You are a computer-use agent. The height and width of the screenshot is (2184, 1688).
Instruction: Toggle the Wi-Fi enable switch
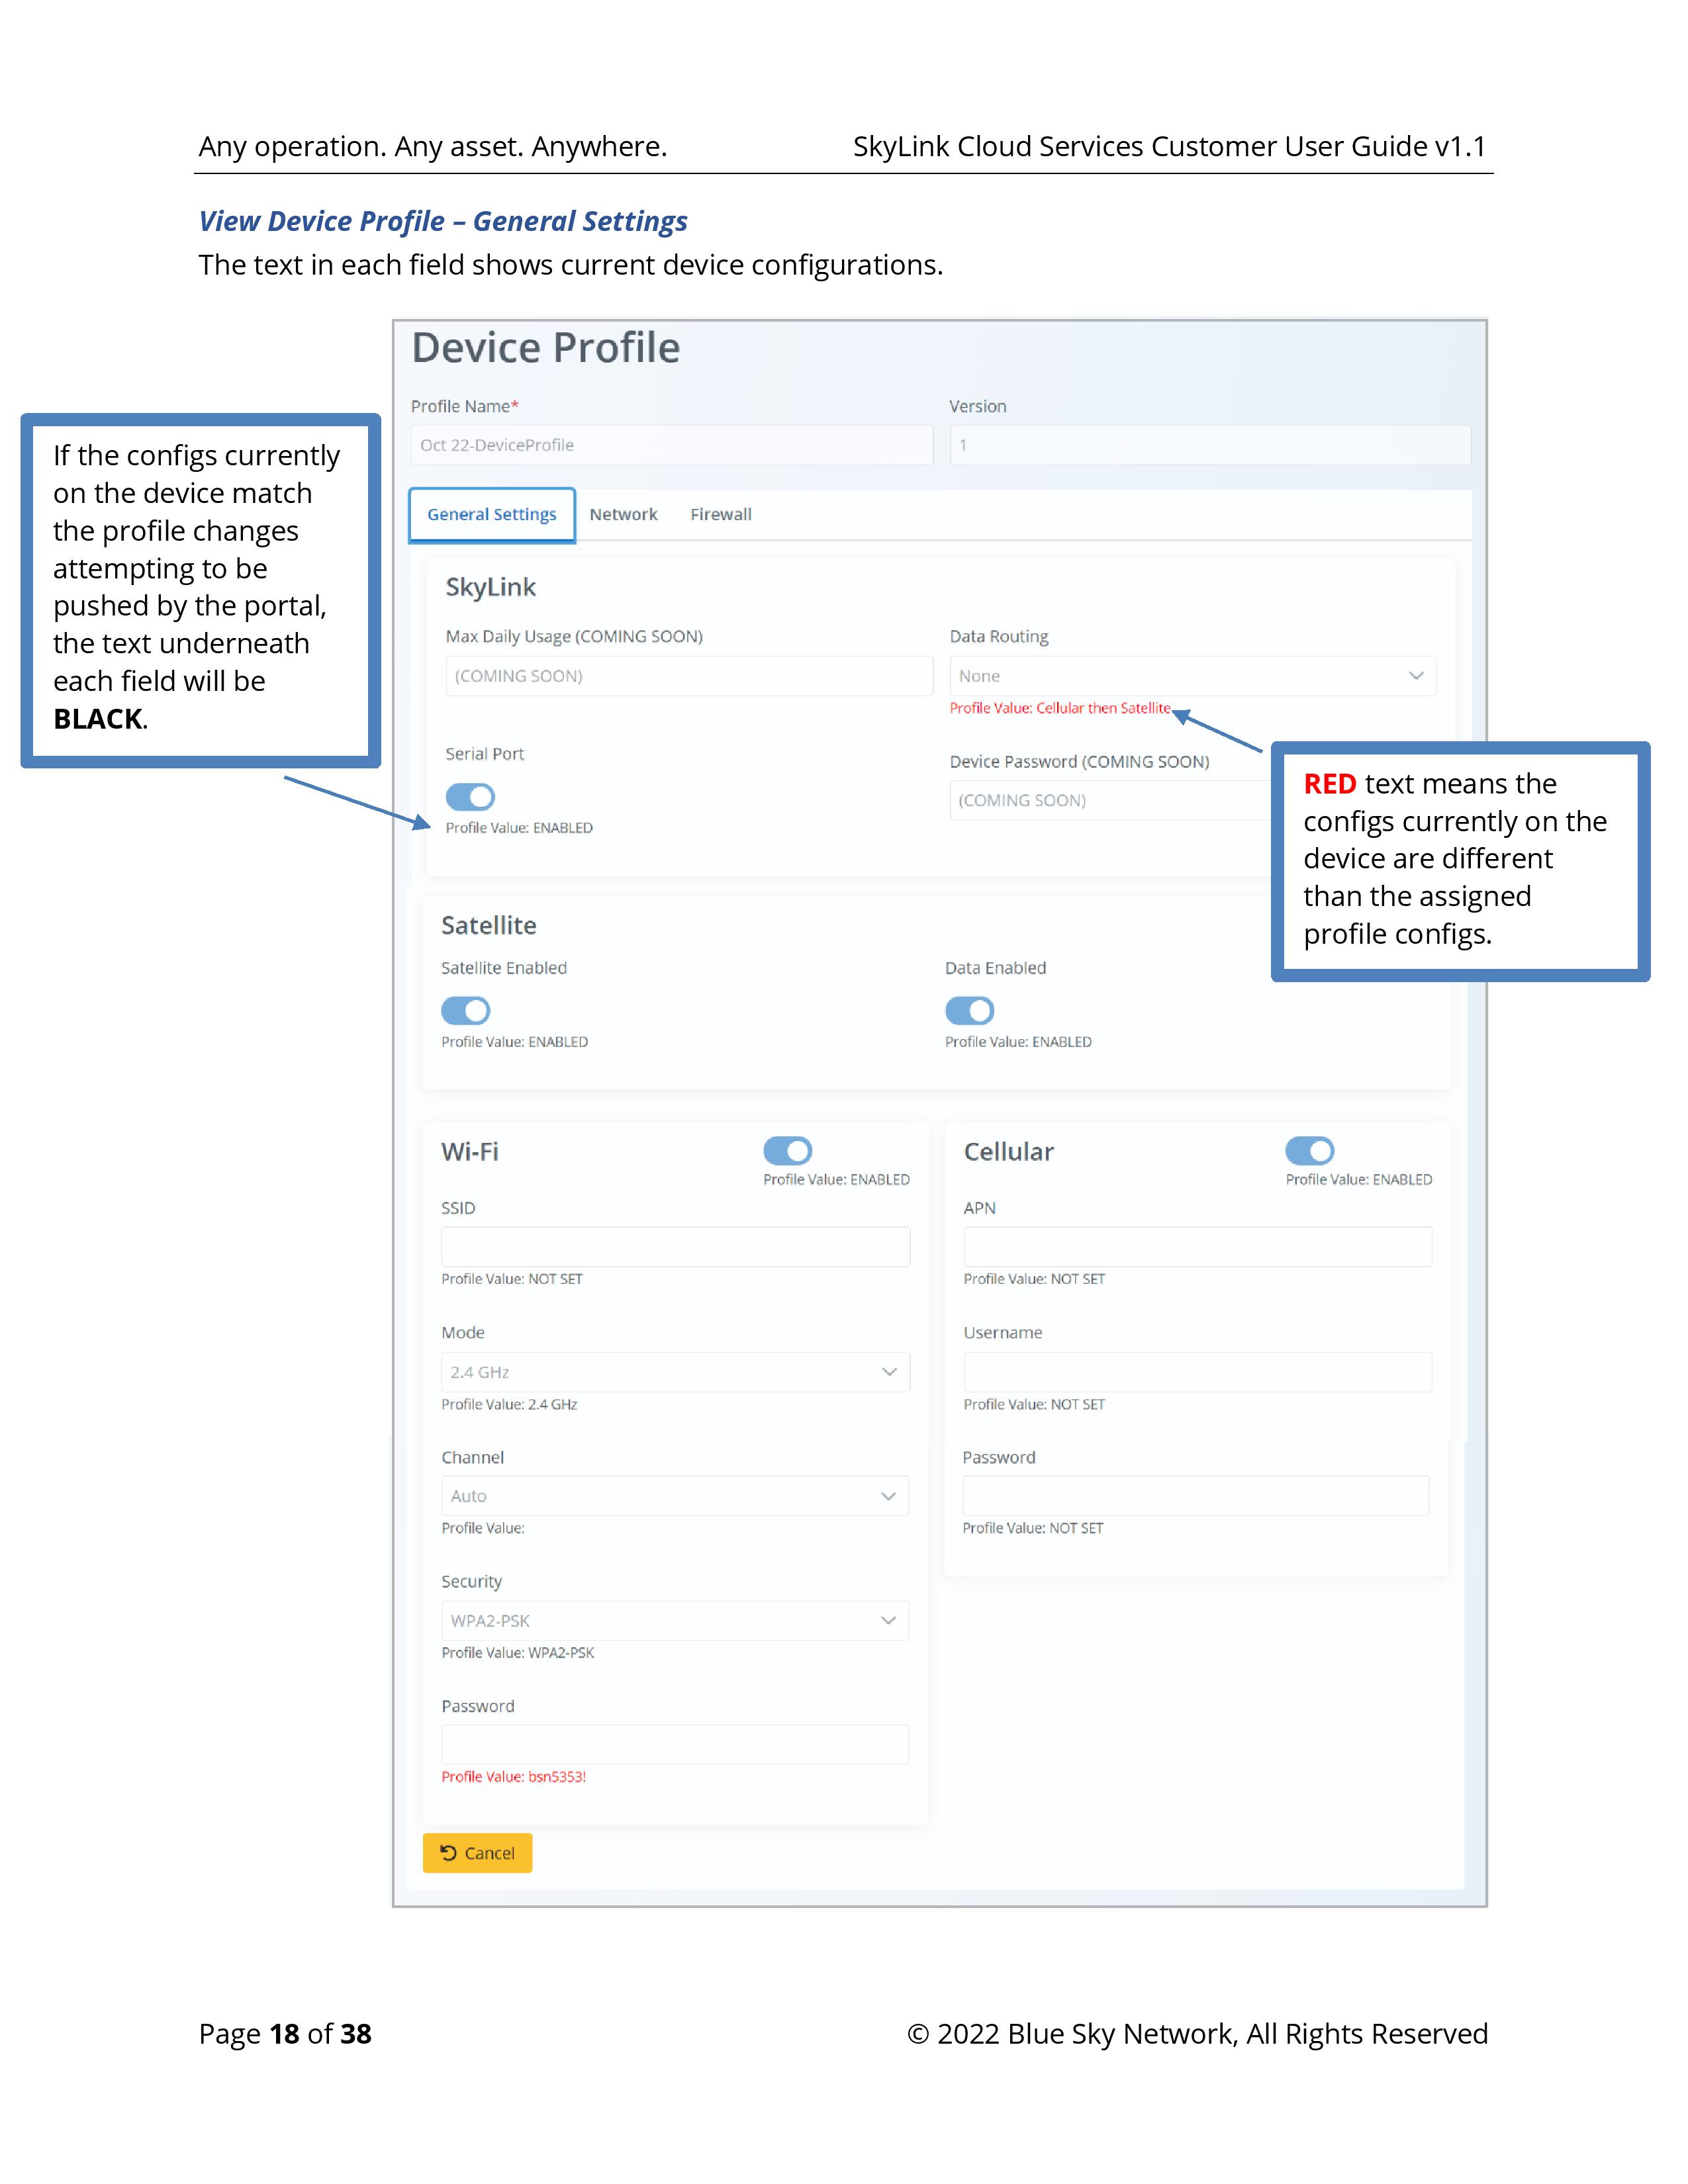(x=788, y=1151)
